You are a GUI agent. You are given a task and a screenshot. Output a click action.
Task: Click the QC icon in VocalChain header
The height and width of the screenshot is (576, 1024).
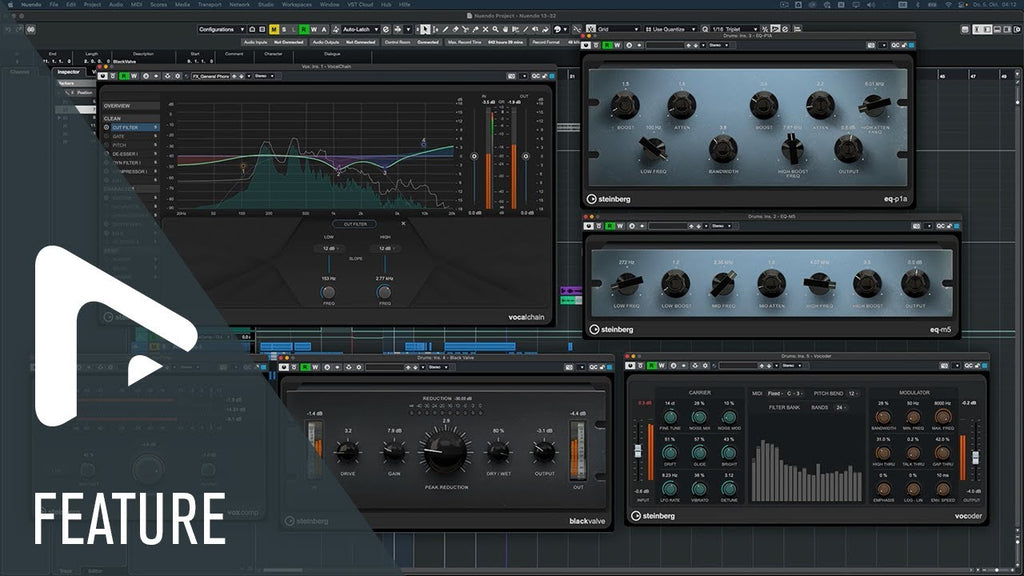(x=536, y=76)
